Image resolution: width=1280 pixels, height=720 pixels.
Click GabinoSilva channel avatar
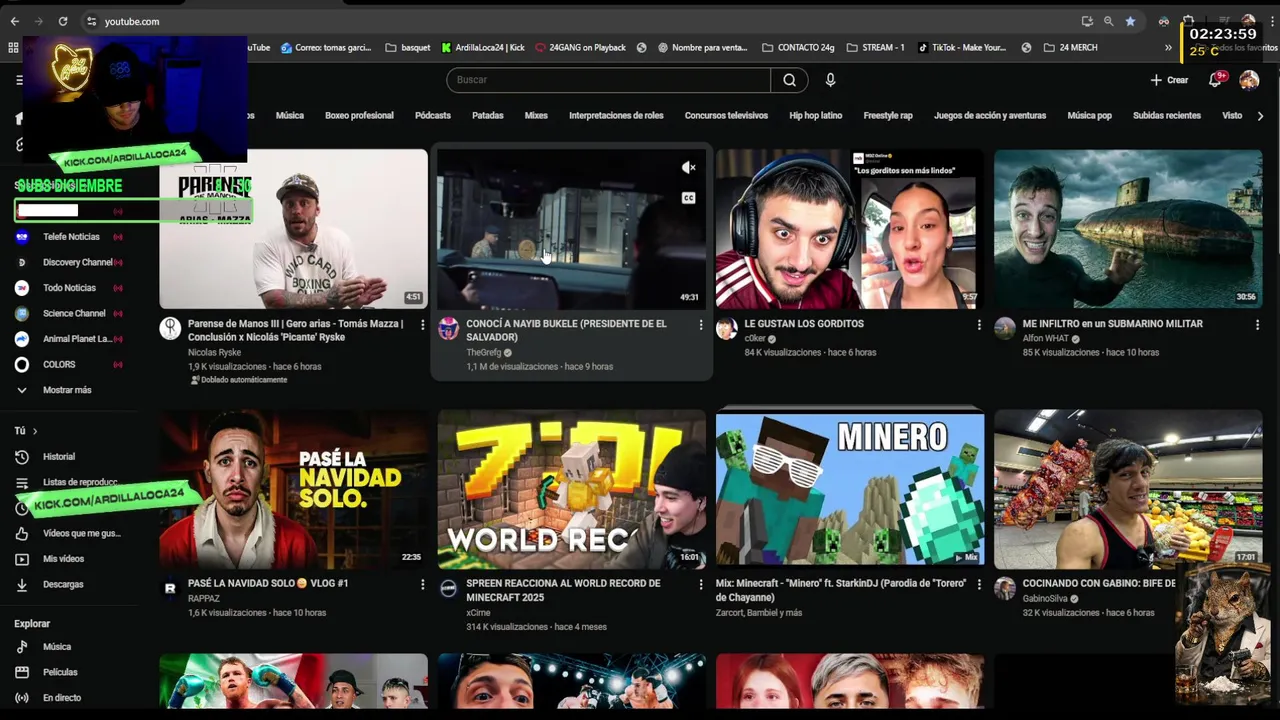click(x=1005, y=588)
